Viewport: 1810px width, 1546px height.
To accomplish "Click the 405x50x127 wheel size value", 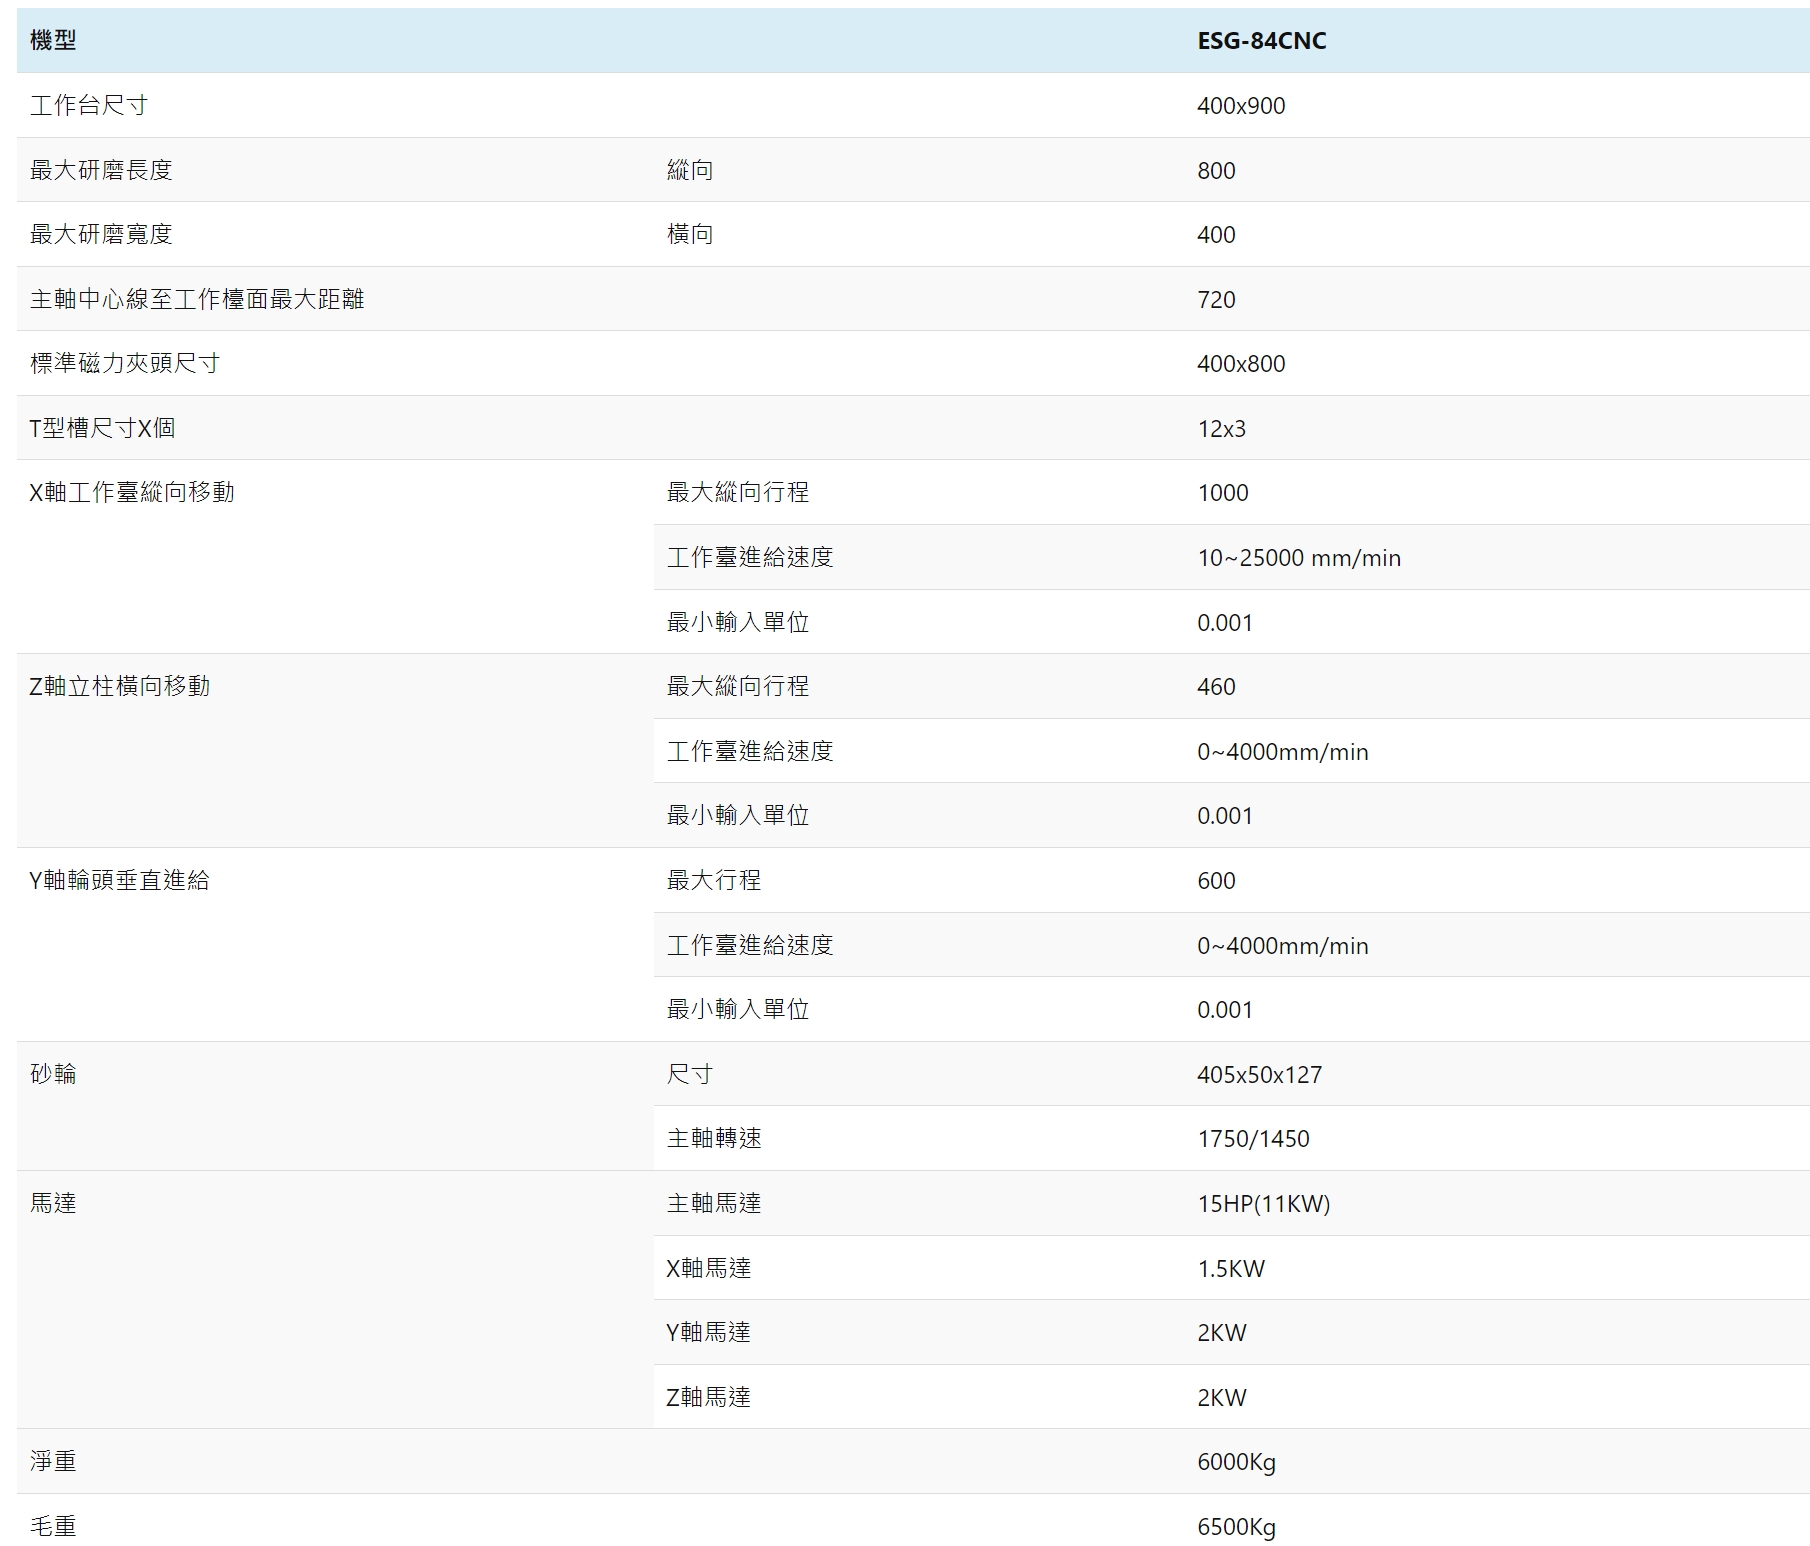I will [1259, 1075].
